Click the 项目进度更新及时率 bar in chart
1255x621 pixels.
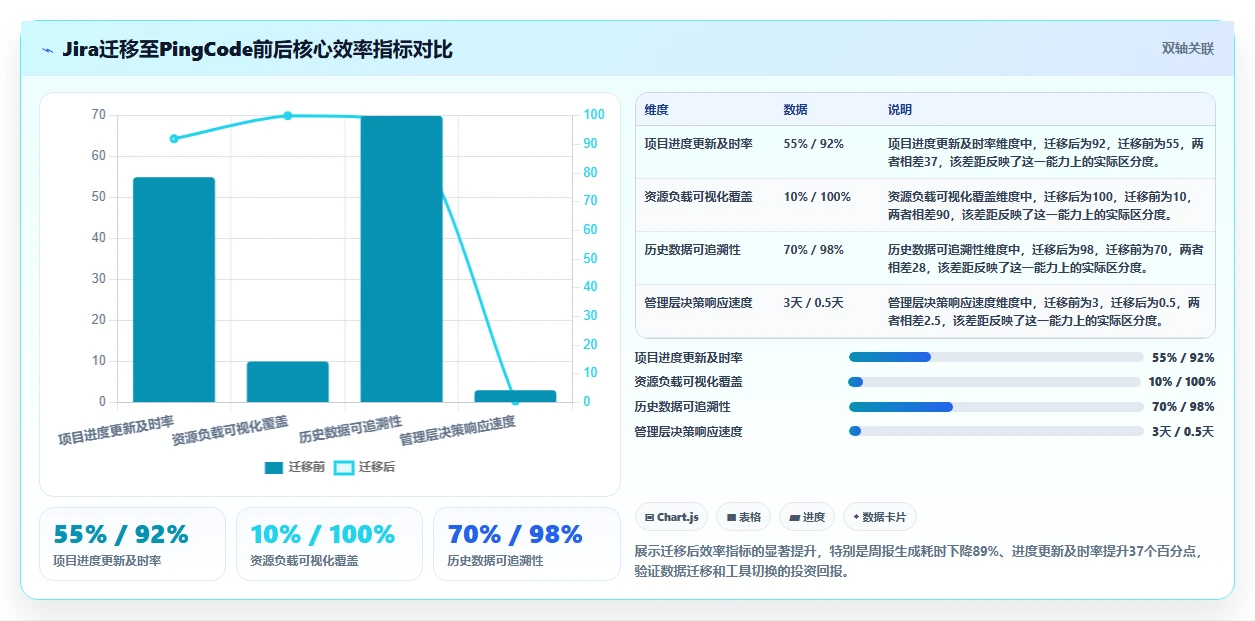pos(174,290)
